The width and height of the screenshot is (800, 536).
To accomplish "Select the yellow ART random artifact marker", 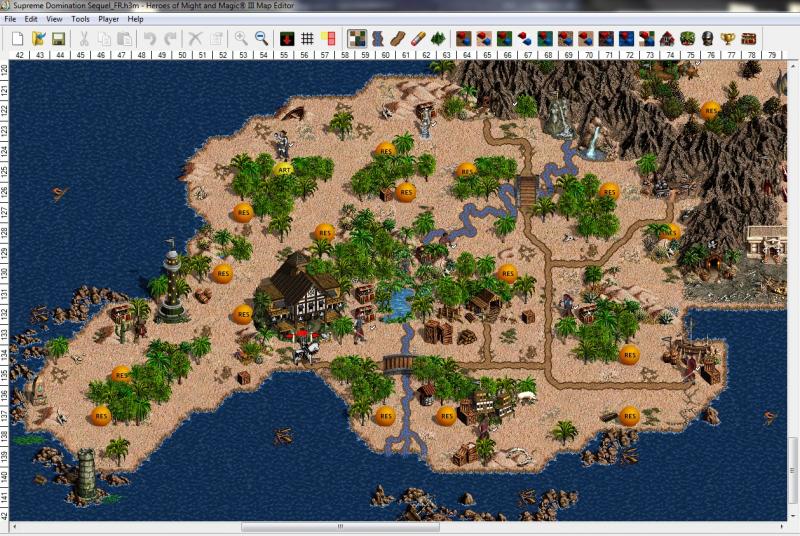I will pyautogui.click(x=284, y=169).
